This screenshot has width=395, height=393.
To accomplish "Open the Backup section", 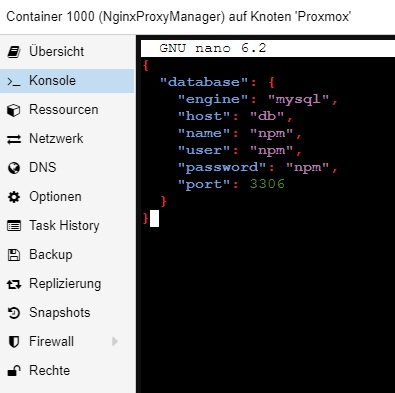I will tap(67, 255).
